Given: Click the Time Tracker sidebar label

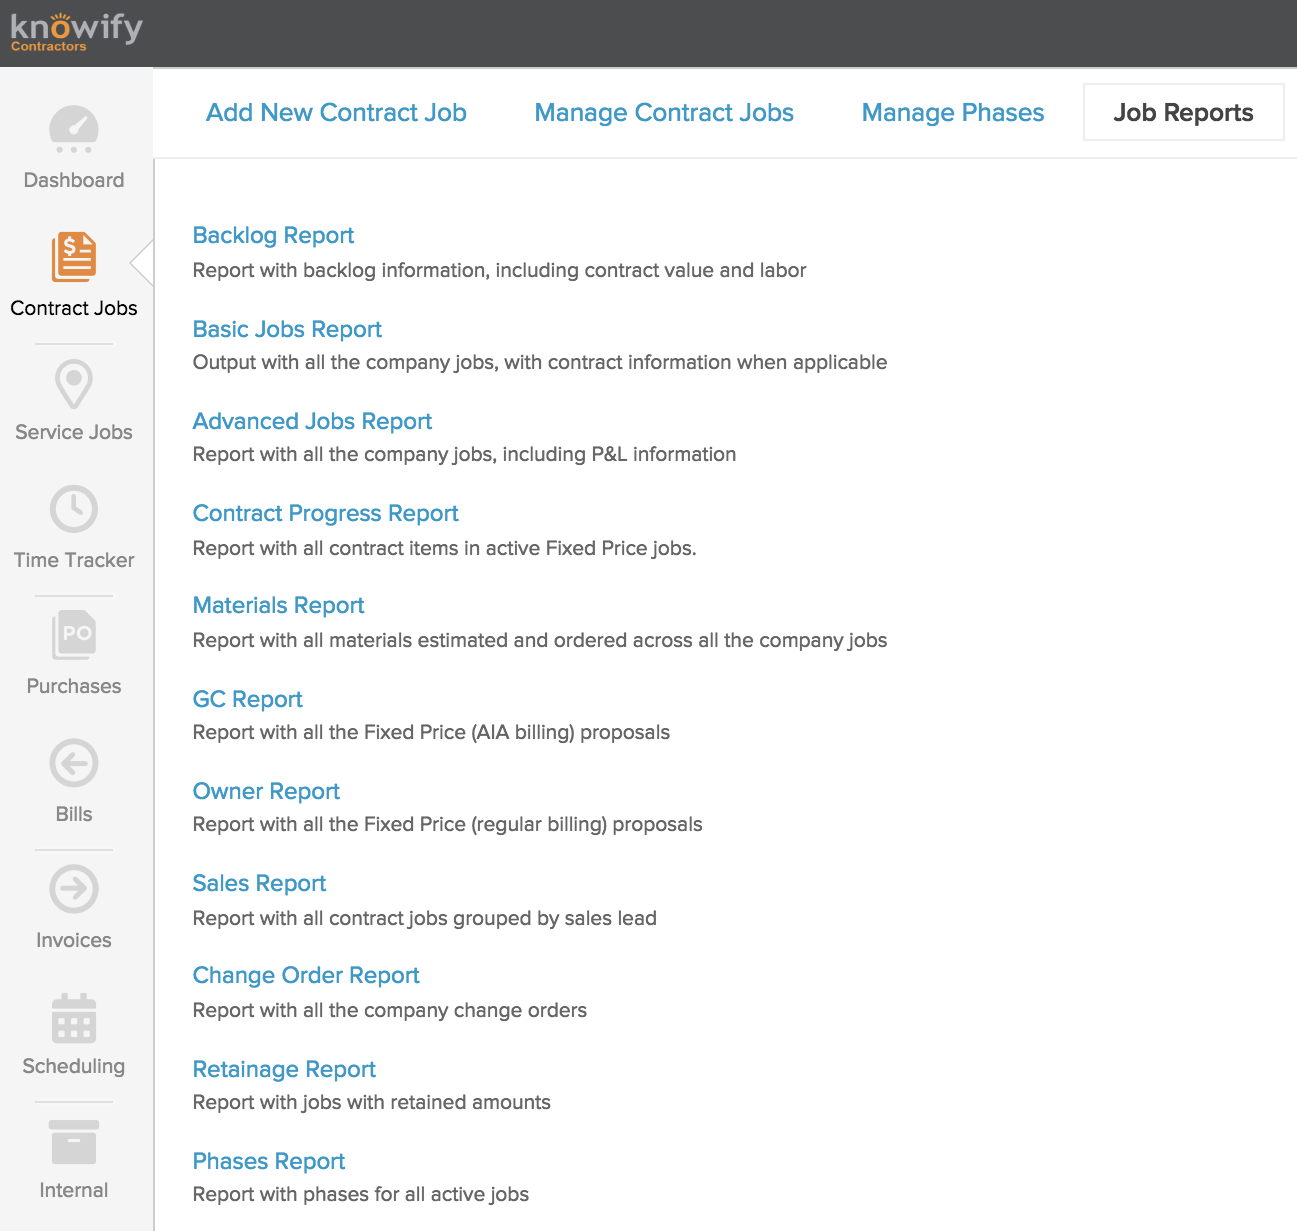Looking at the screenshot, I should pos(74,560).
